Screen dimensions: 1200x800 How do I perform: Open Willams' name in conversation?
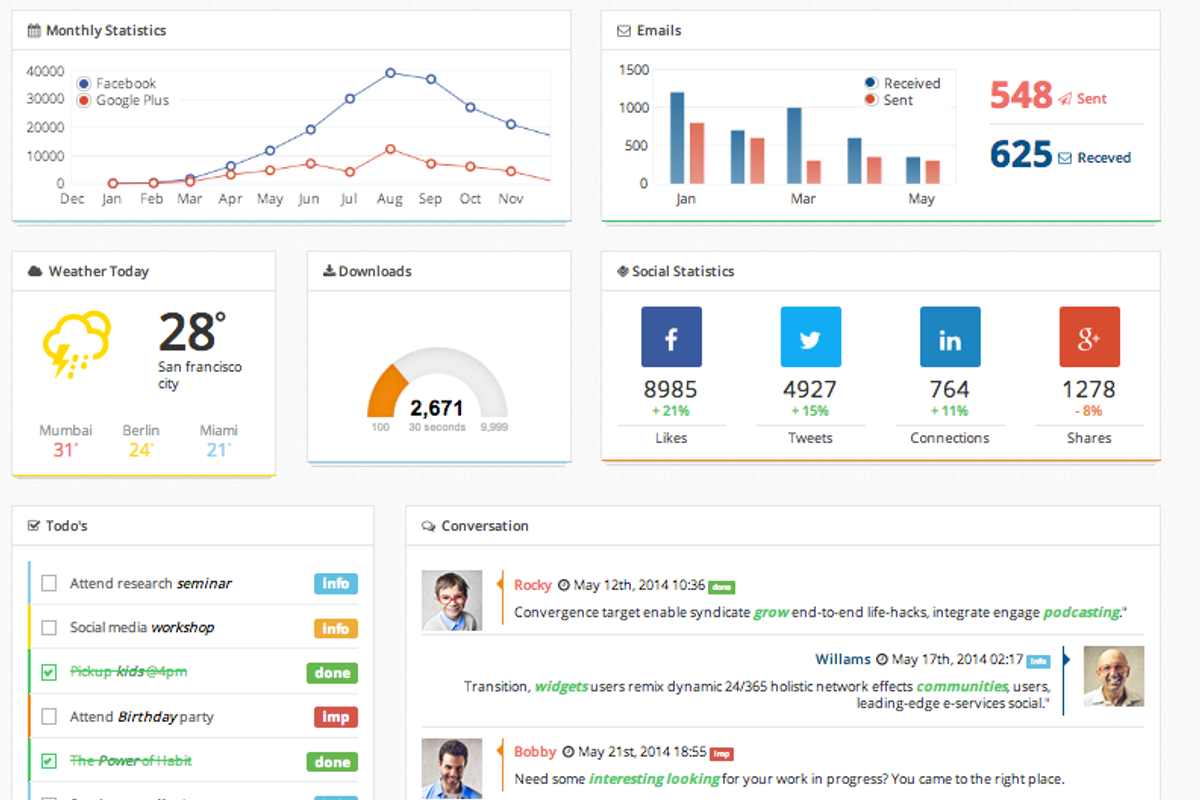[x=843, y=659]
